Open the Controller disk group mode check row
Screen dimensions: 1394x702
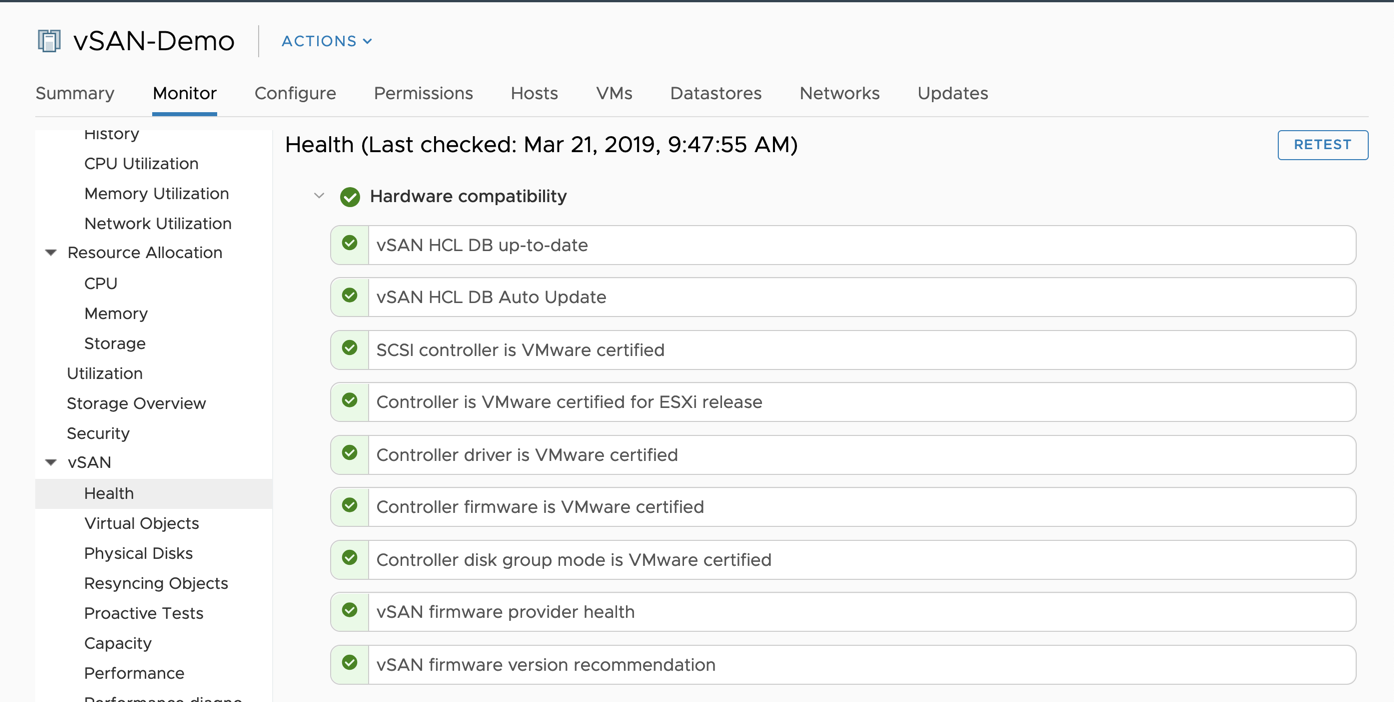(x=860, y=560)
